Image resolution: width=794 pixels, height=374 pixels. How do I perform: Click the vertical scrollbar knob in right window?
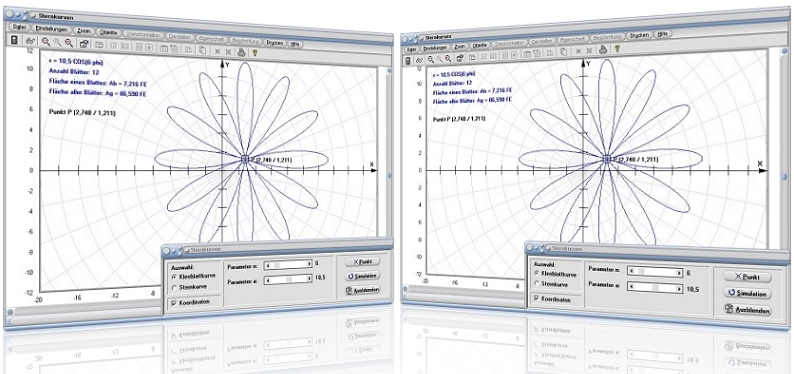coord(784,177)
